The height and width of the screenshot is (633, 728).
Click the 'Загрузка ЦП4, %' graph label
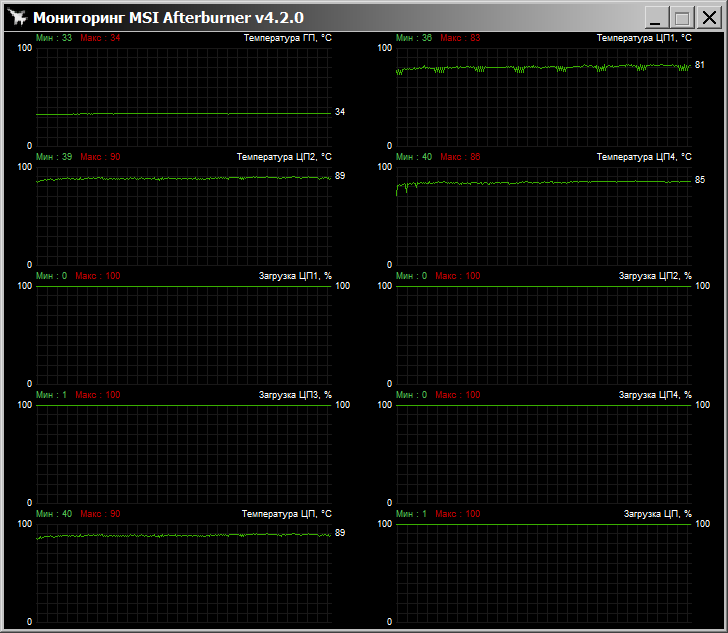tap(655, 395)
